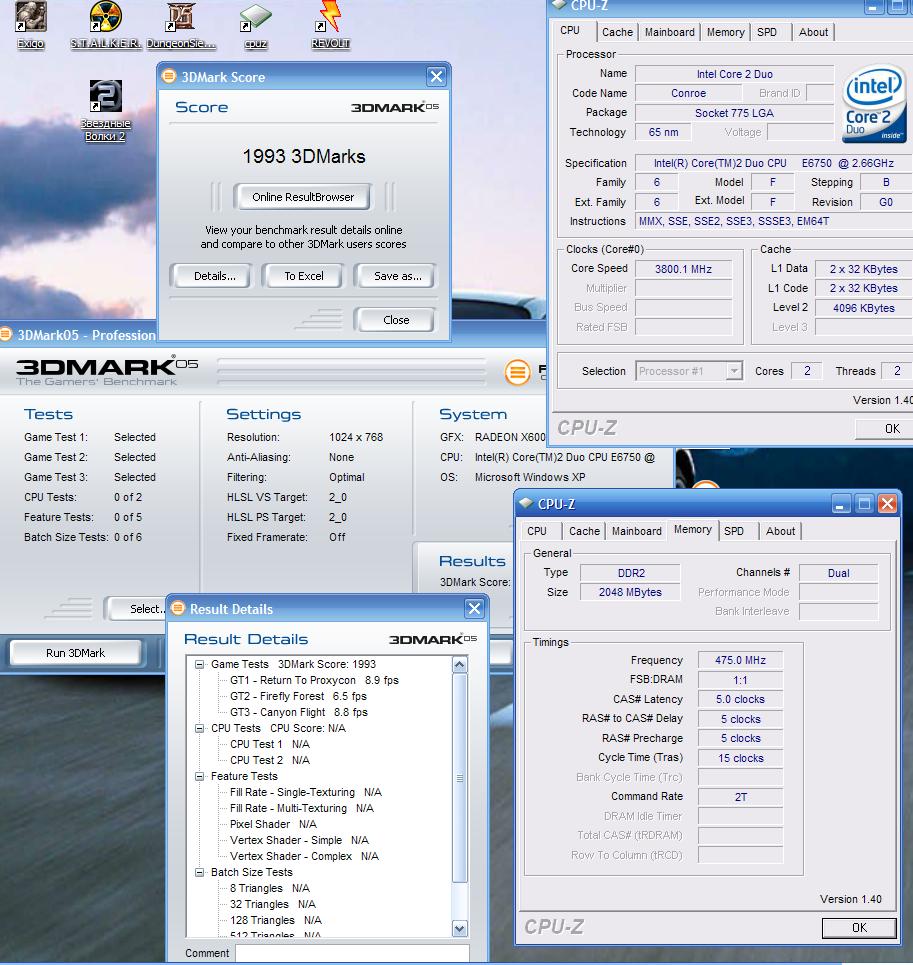The width and height of the screenshot is (913, 965).
Task: Open About tab in lower CPU-Z
Action: click(780, 531)
